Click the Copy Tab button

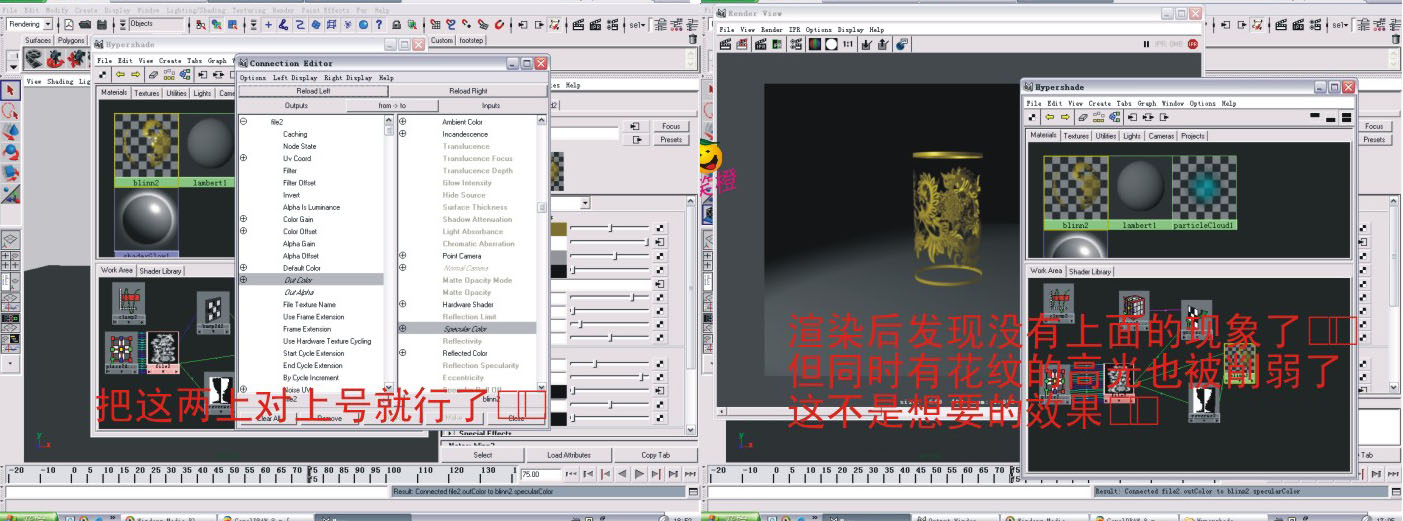tap(655, 455)
